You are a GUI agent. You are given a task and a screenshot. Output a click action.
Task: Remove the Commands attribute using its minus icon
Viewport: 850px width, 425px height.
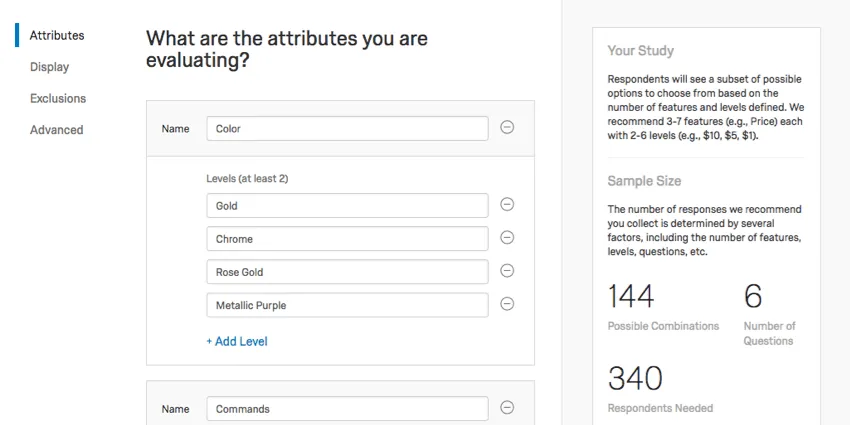point(507,407)
